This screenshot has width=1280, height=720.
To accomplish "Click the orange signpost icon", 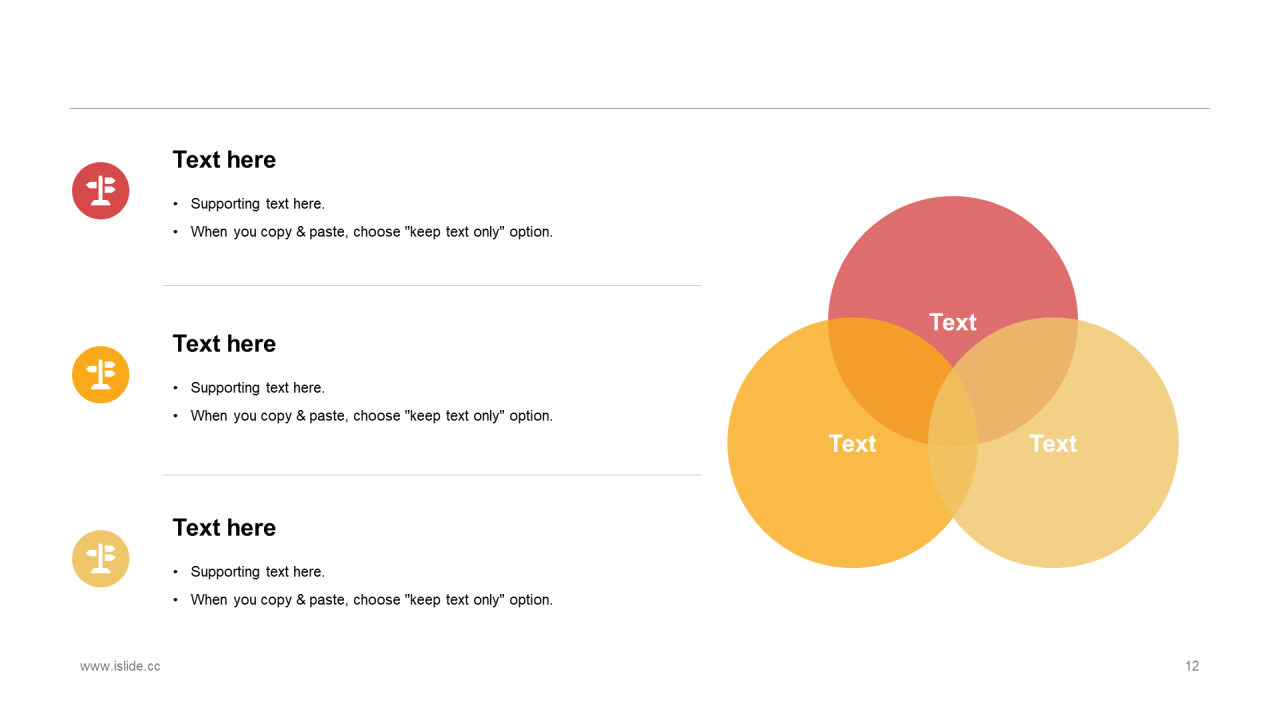I will coord(101,374).
